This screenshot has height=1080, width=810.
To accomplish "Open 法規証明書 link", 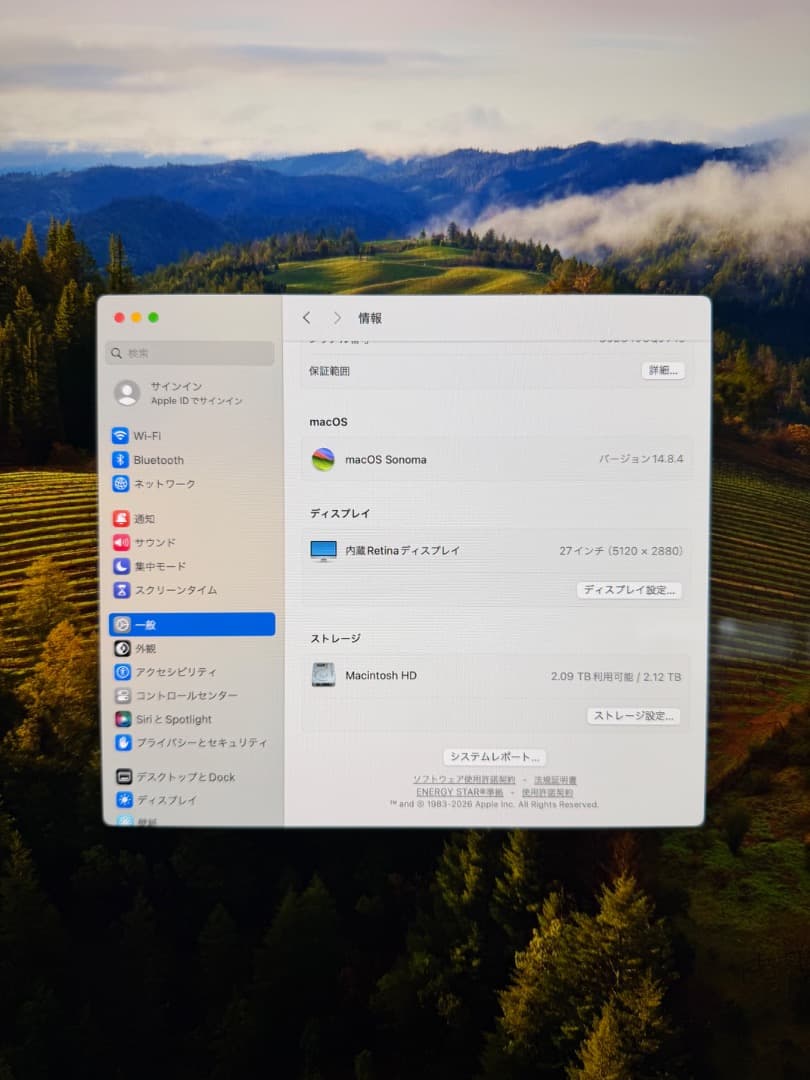I will [555, 780].
